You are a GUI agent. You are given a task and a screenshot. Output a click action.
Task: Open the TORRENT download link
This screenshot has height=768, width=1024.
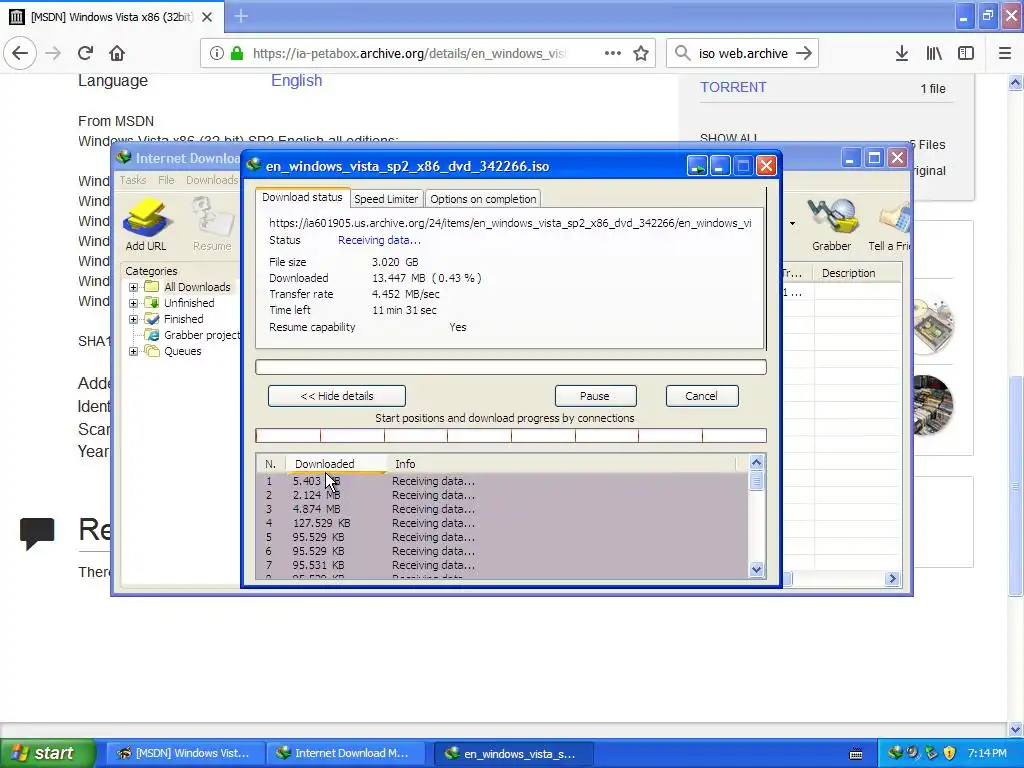(733, 88)
